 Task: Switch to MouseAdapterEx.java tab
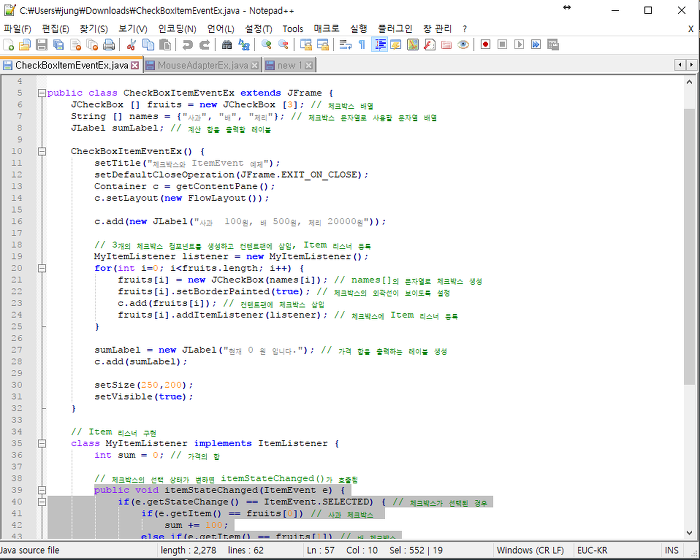[202, 65]
